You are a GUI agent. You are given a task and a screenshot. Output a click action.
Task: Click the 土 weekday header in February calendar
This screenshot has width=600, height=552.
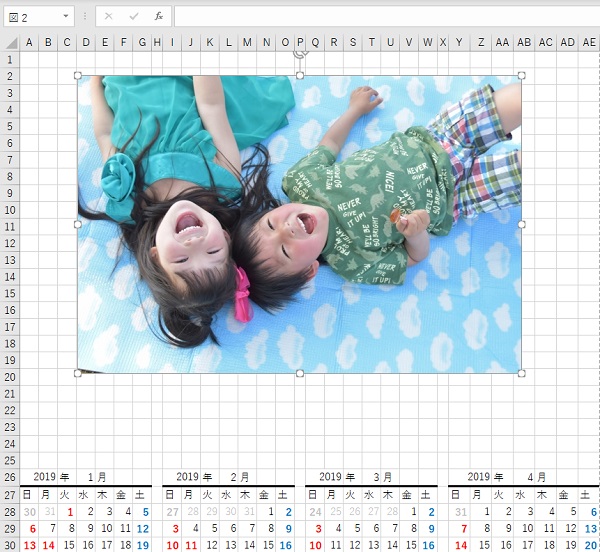tap(282, 495)
